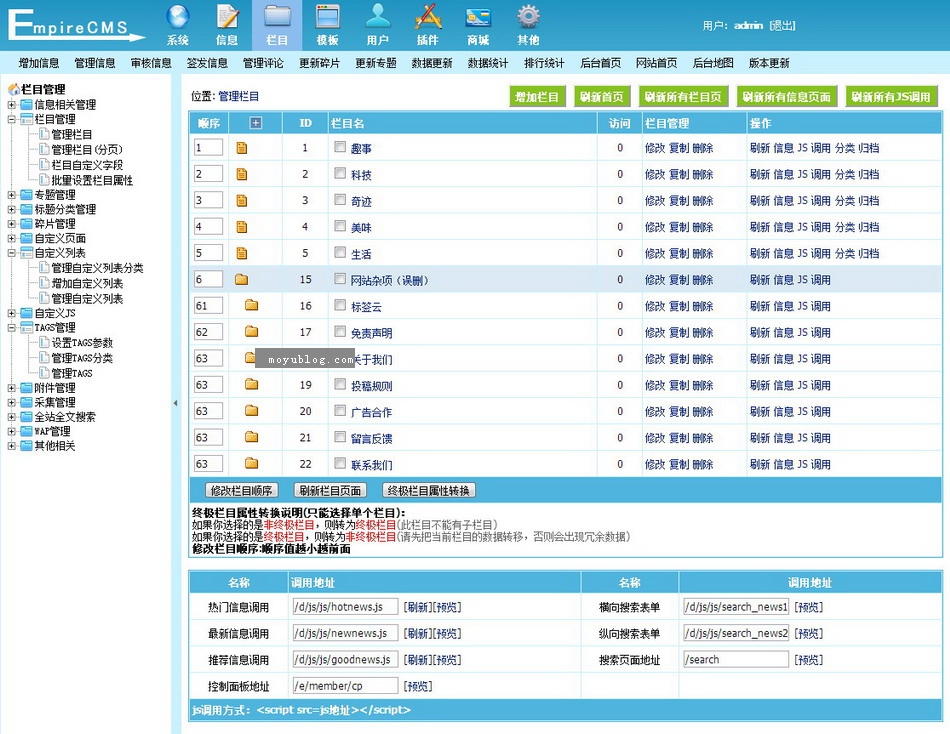Expand the 碎片管理 tree node
950x734 pixels.
tap(12, 224)
